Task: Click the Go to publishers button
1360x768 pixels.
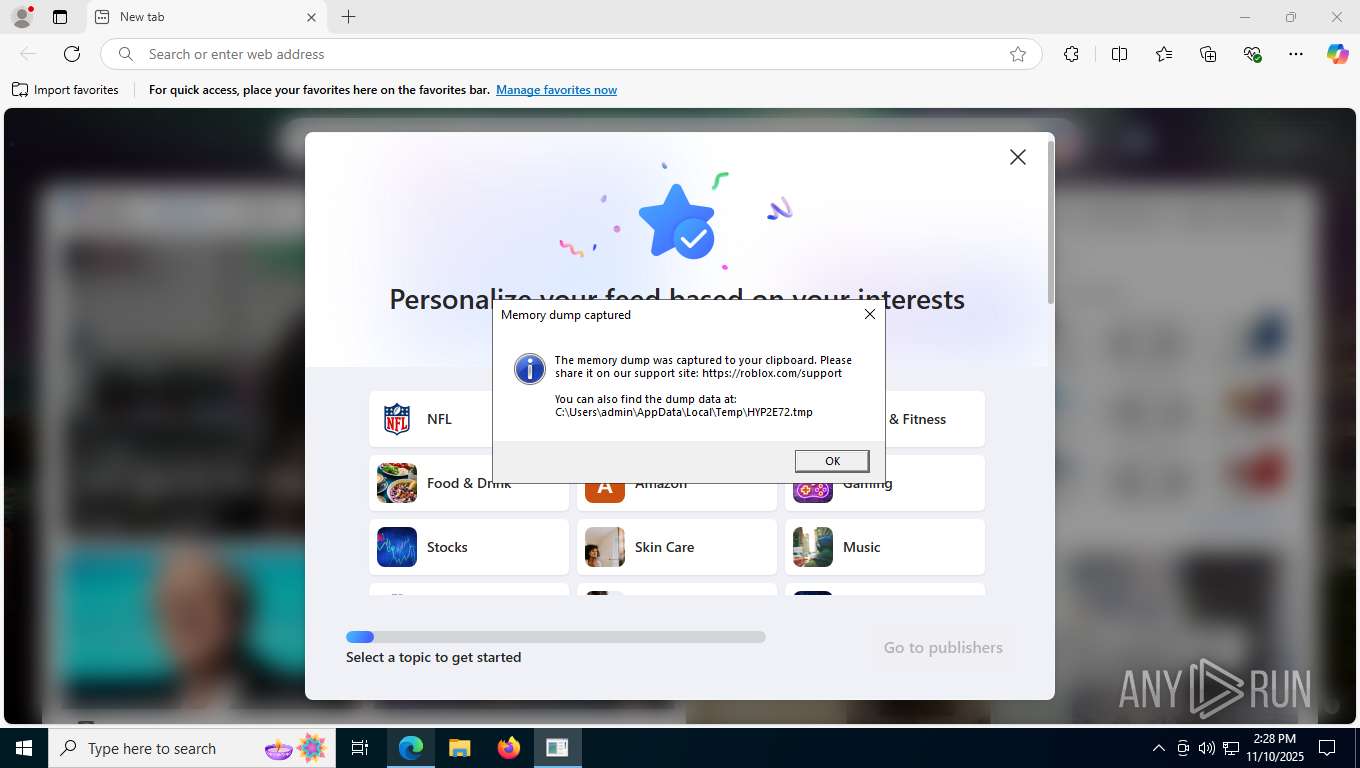Action: coord(943,647)
